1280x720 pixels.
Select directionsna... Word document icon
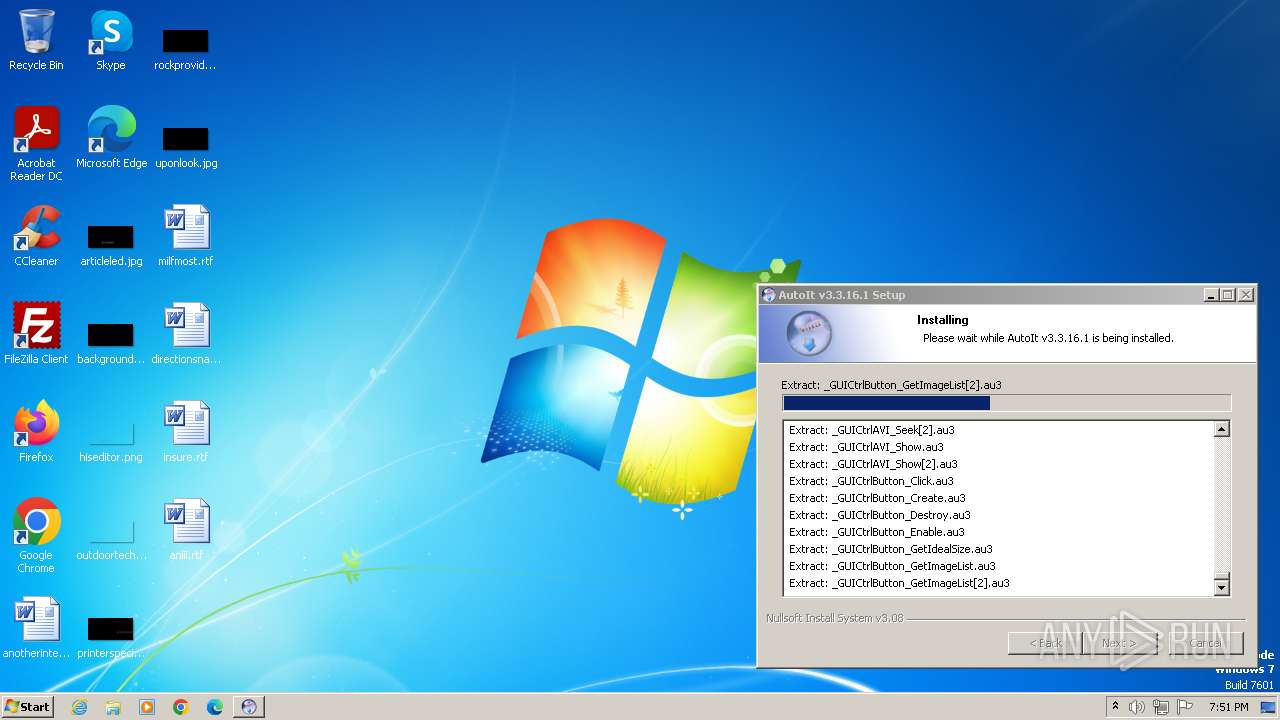coord(186,333)
